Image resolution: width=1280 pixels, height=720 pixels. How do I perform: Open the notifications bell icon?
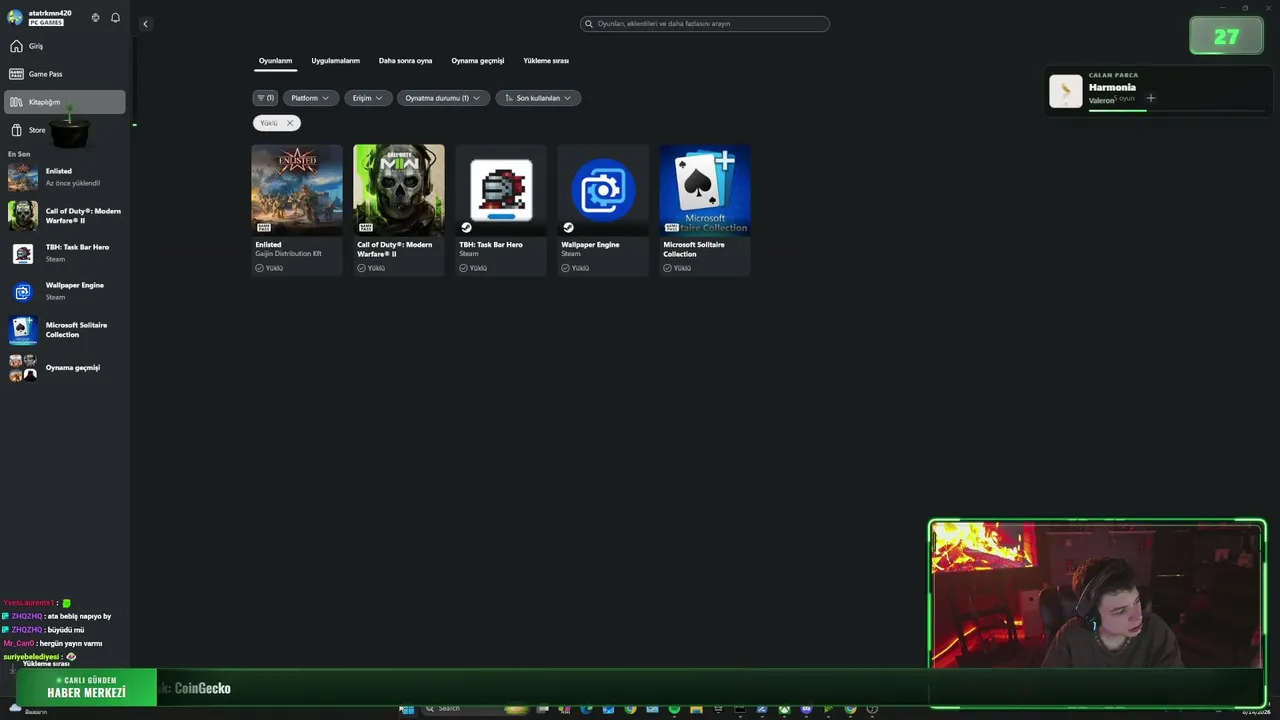(115, 18)
